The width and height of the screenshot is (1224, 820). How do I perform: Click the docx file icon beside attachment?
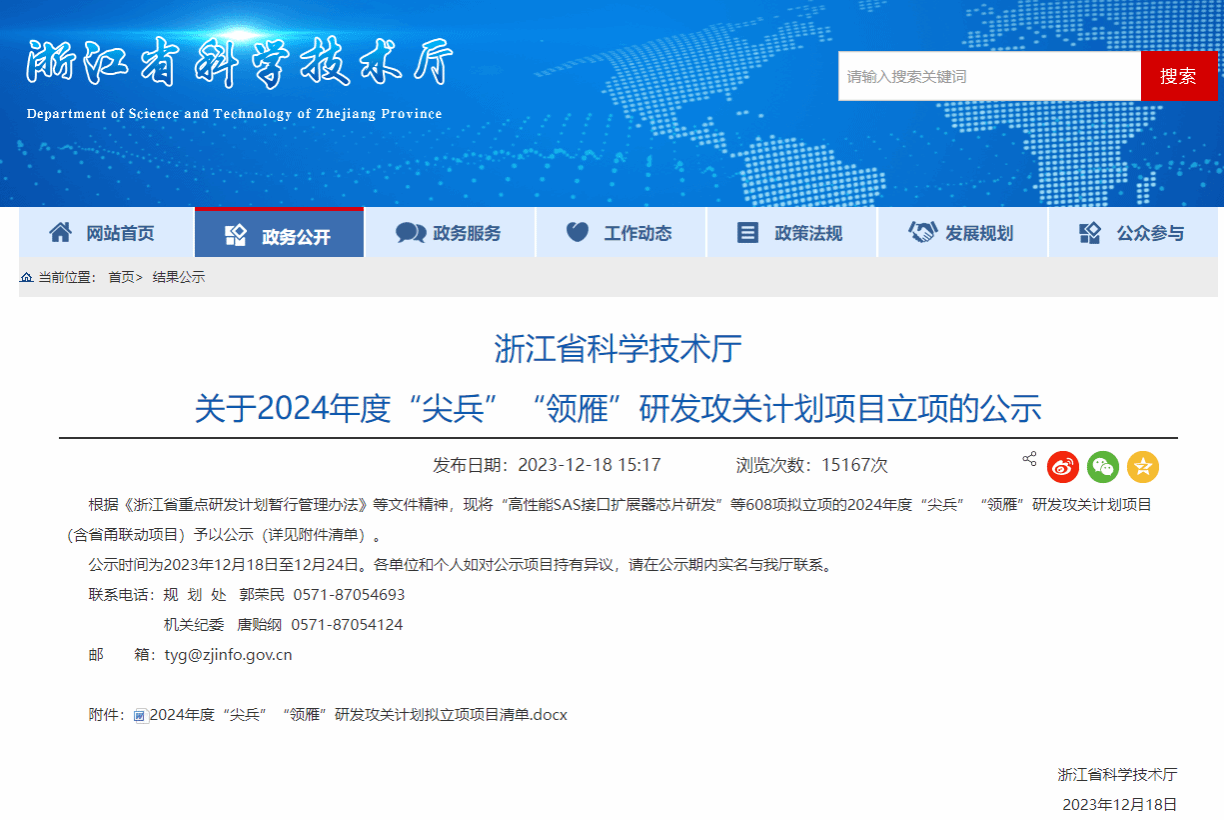click(x=140, y=716)
